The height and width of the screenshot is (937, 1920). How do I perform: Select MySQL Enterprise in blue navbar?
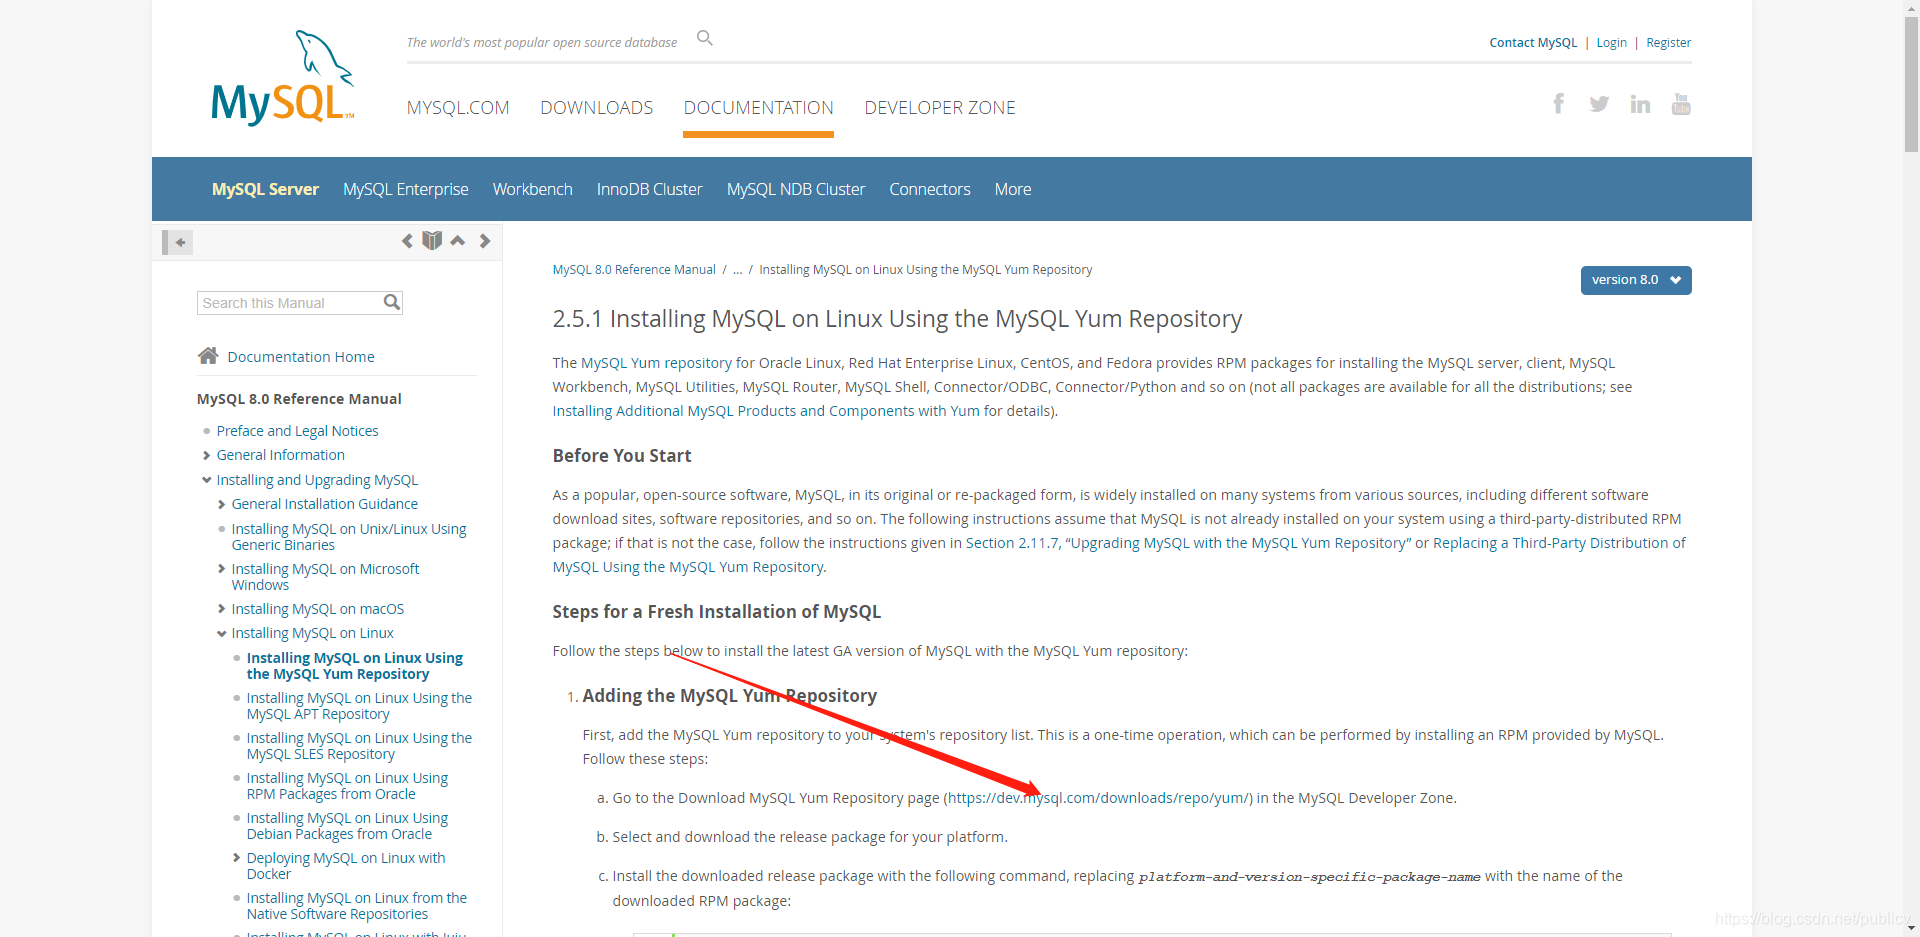[x=406, y=189]
